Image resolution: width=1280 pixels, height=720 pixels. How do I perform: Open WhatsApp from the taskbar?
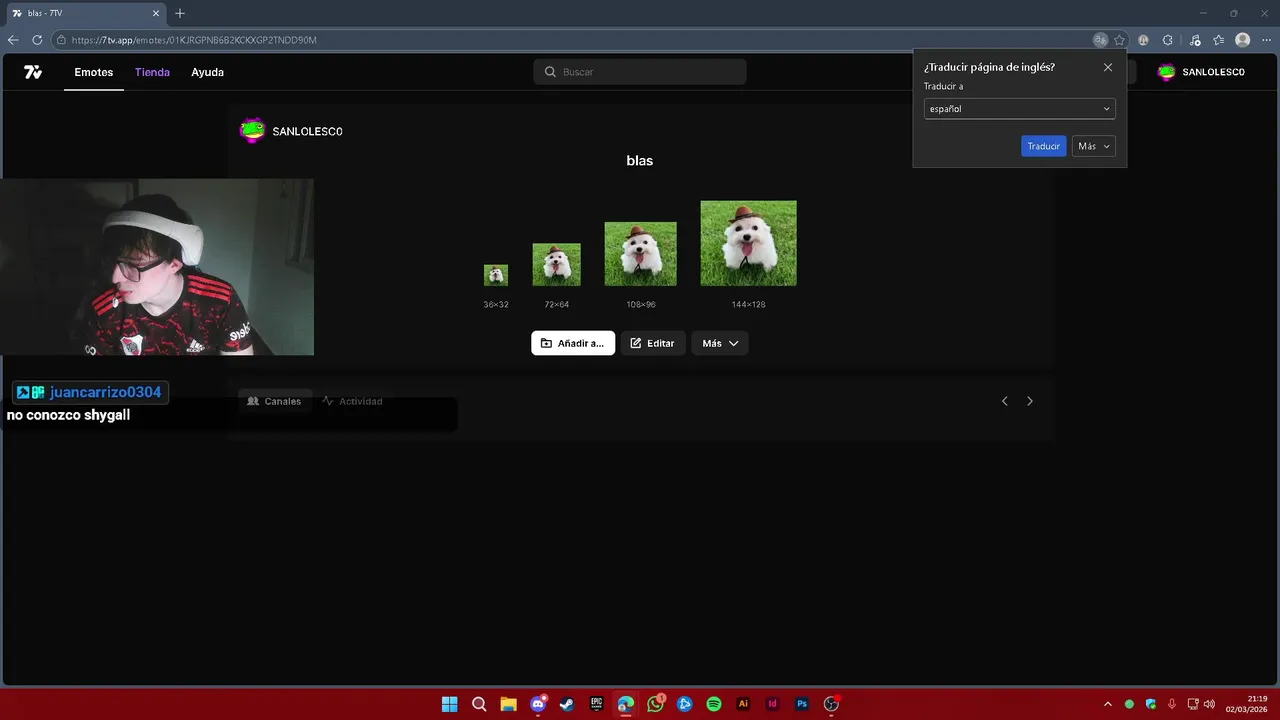[655, 704]
